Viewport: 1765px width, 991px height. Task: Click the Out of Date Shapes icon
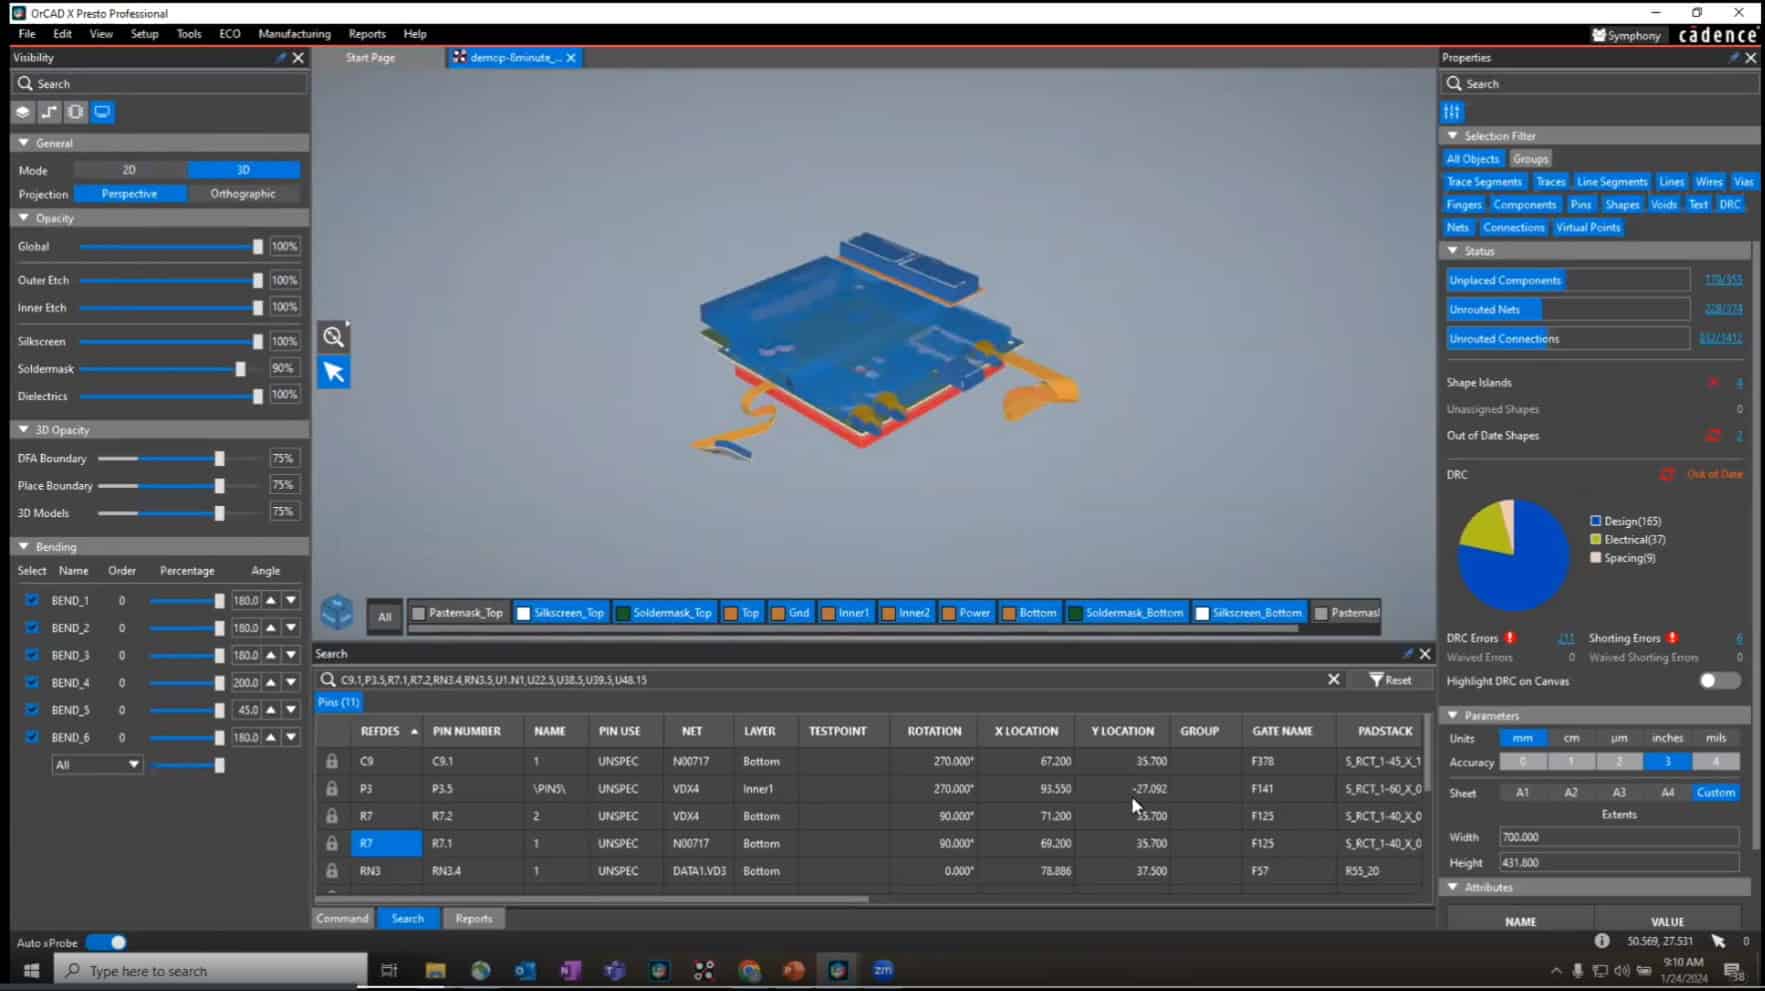[x=1713, y=435]
